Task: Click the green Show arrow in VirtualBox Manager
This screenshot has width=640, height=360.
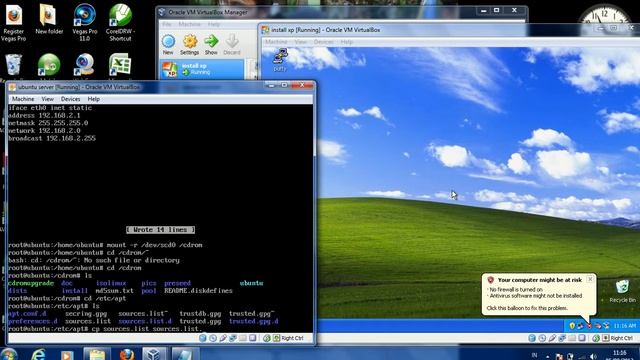Action: pos(211,45)
